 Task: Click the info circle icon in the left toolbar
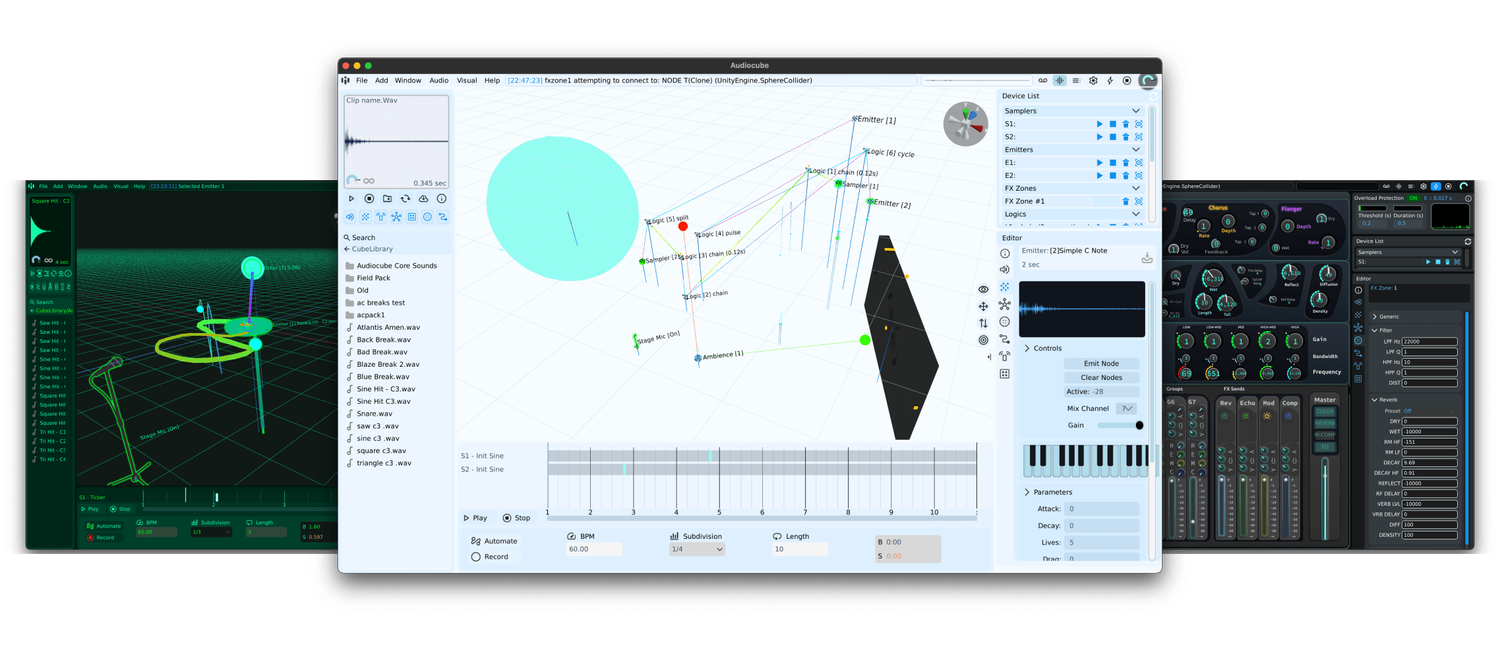click(x=441, y=198)
